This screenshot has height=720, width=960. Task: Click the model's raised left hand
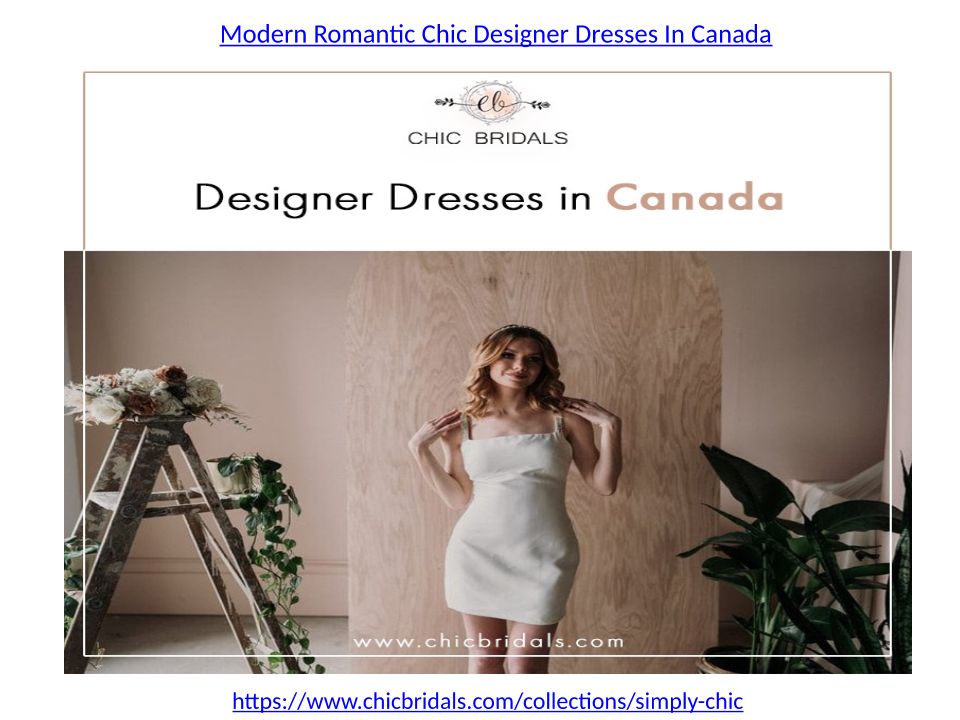pyautogui.click(x=591, y=415)
